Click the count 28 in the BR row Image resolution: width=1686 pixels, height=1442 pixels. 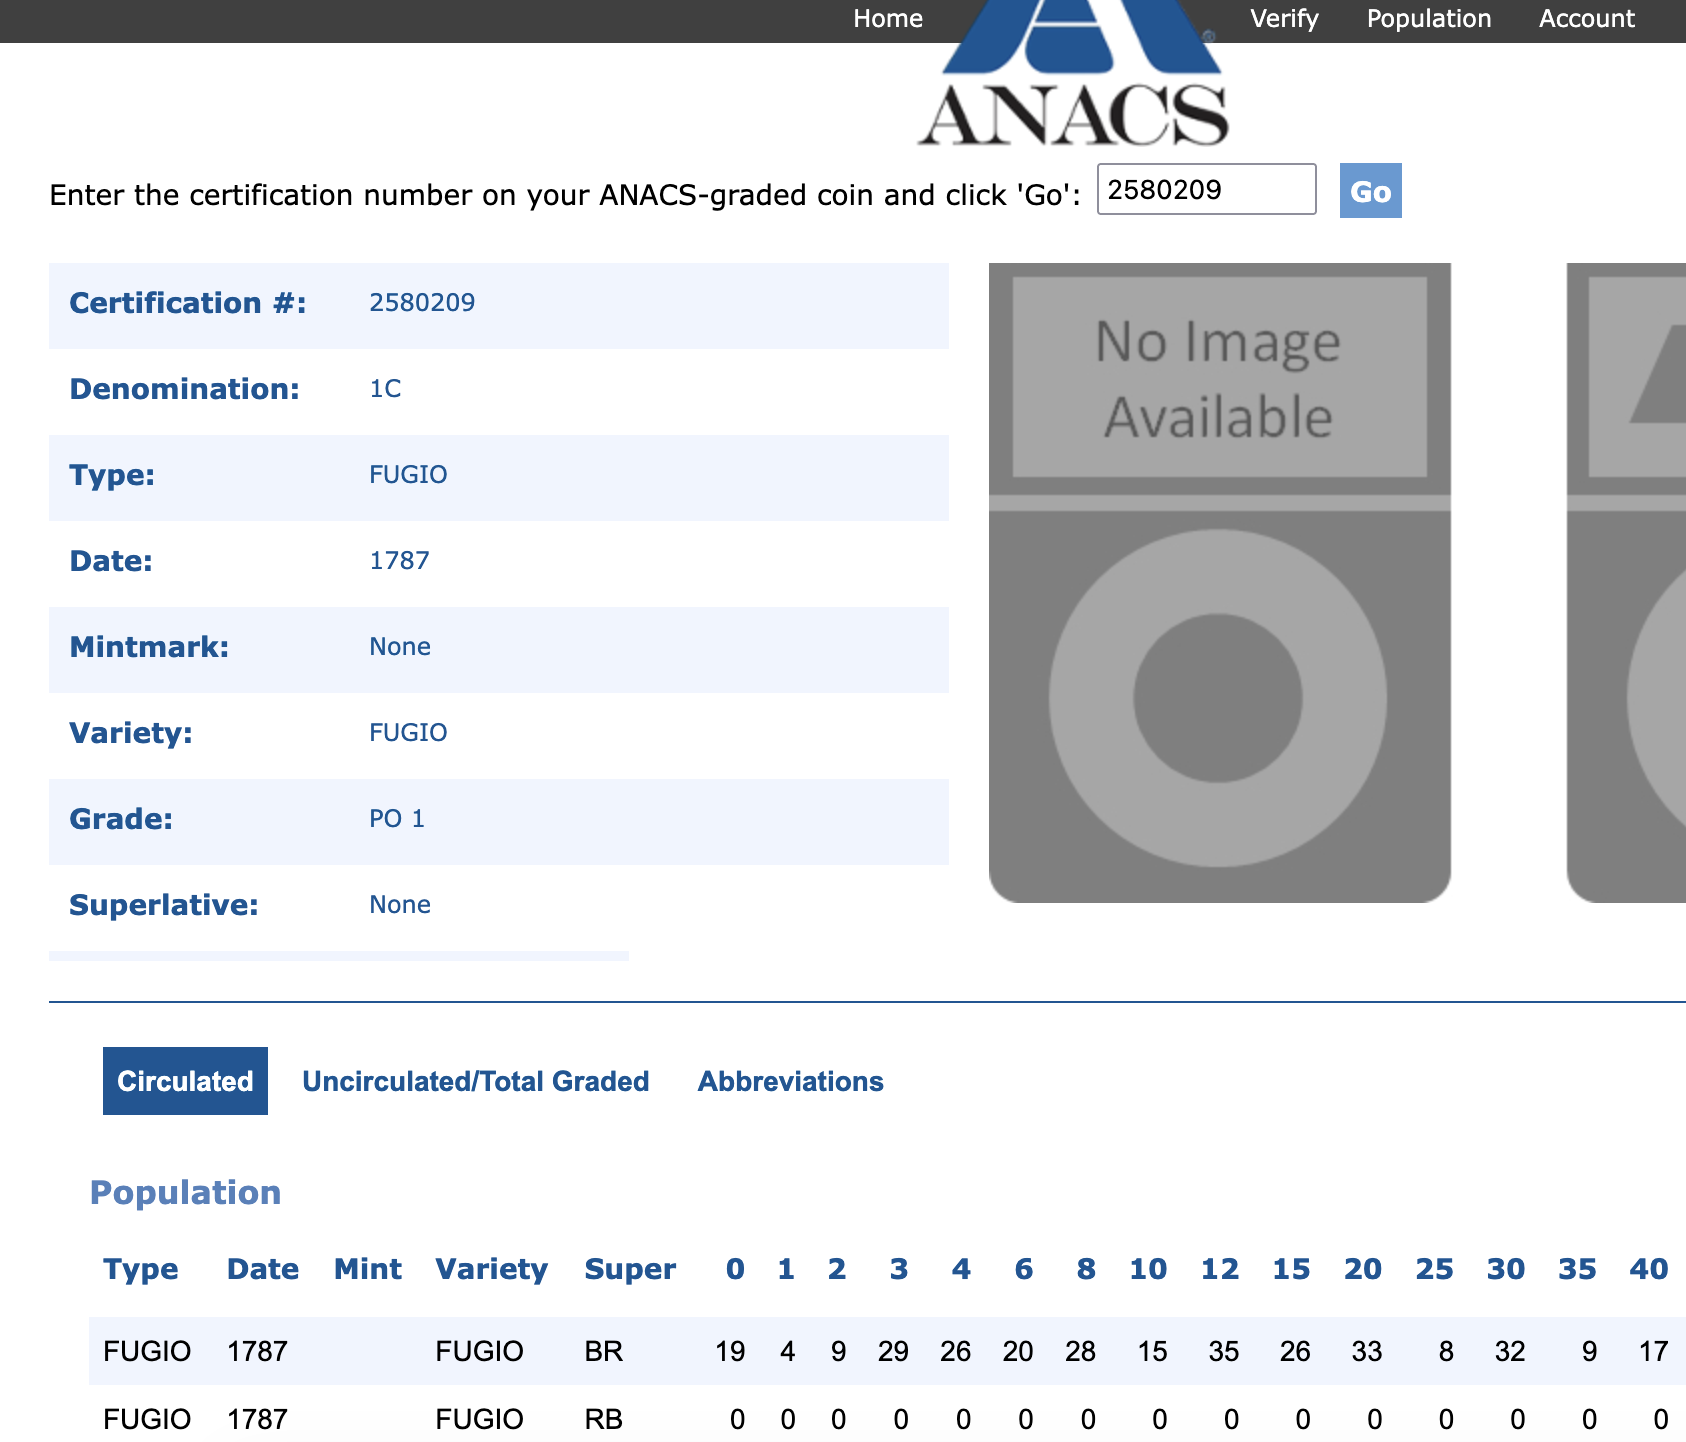pyautogui.click(x=1081, y=1352)
